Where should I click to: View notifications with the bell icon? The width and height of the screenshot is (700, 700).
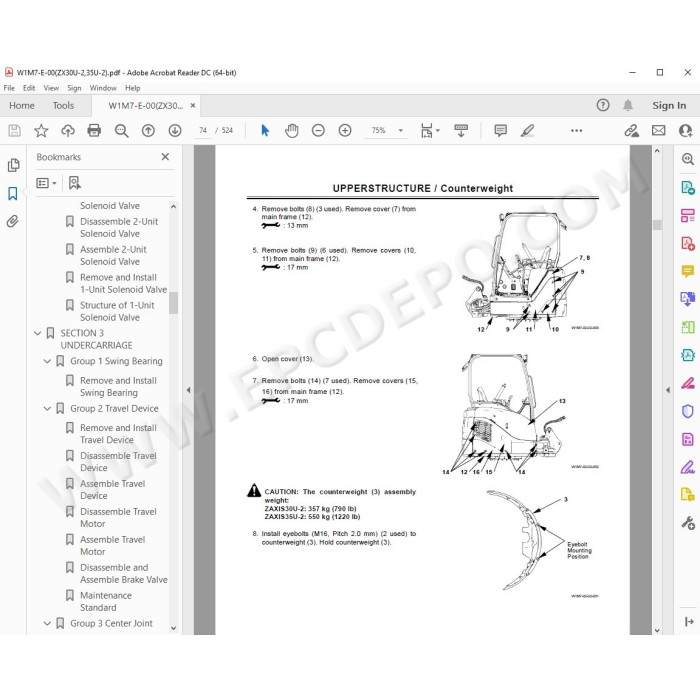(x=628, y=105)
